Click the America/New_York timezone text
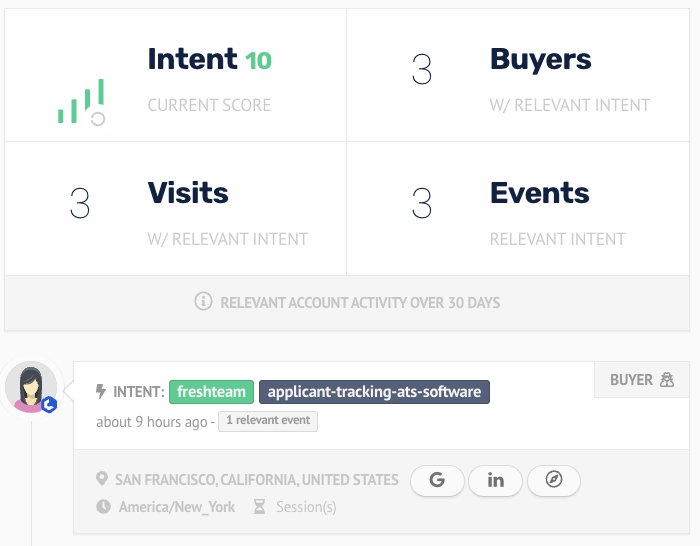 pos(177,507)
